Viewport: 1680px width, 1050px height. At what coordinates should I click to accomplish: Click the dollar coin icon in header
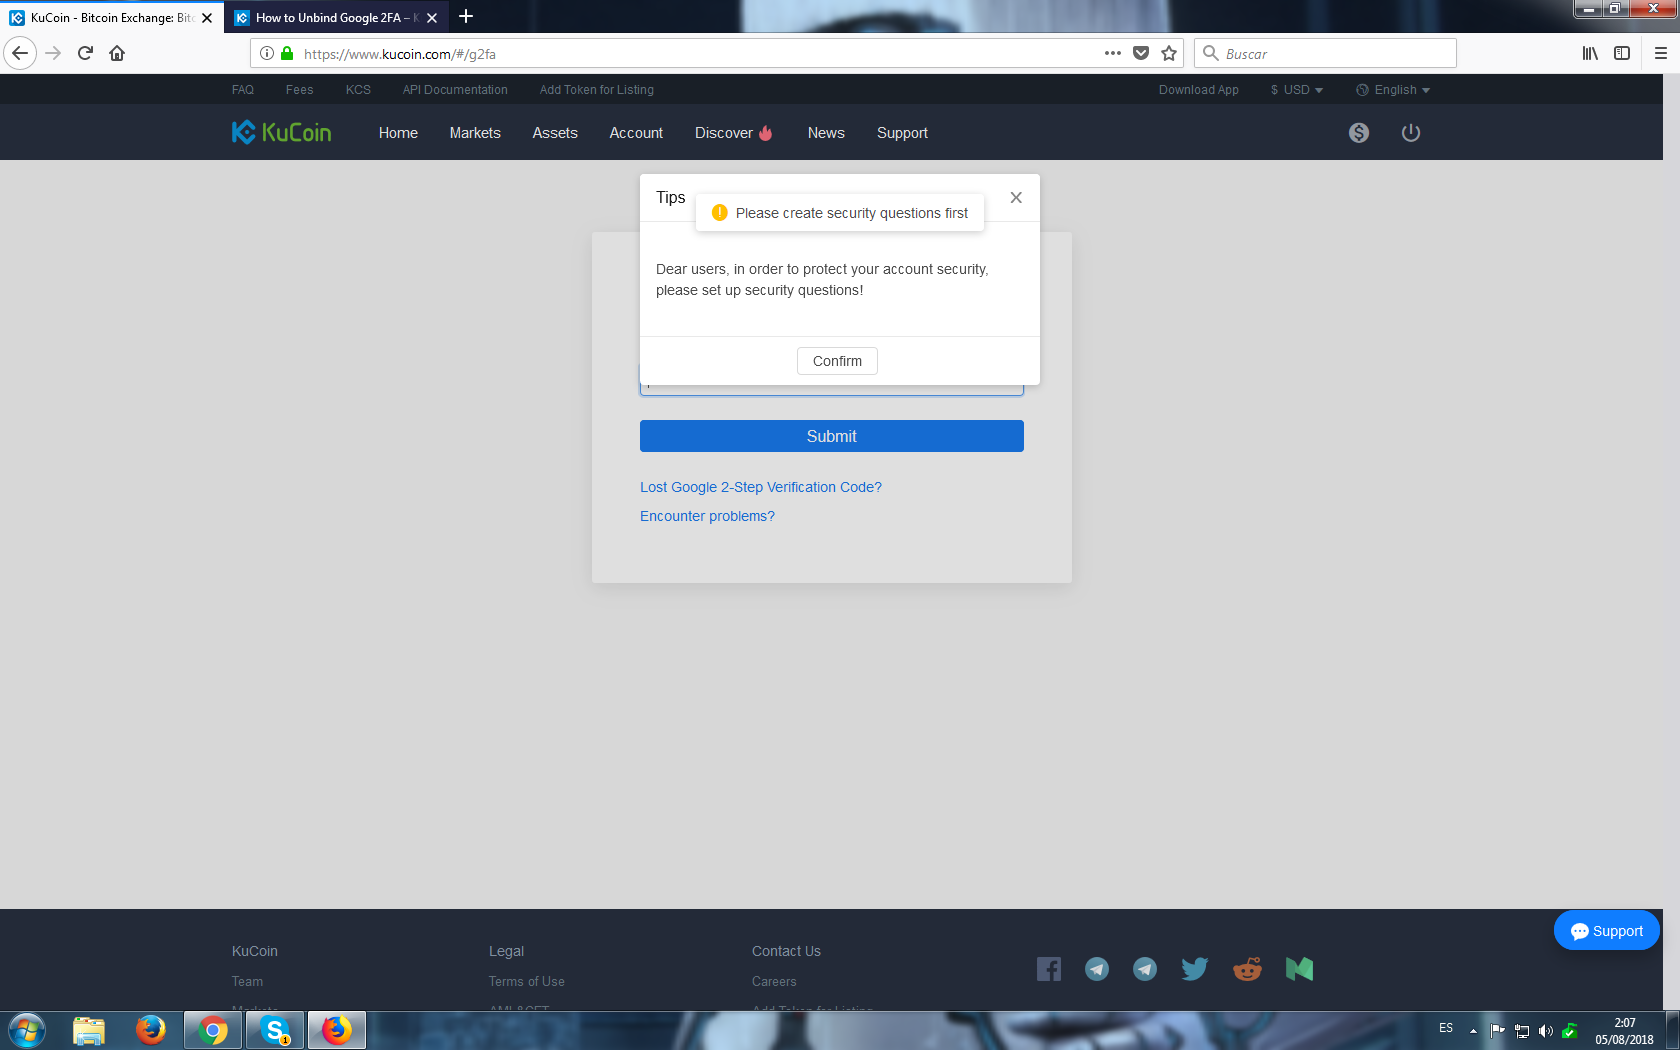(x=1358, y=132)
